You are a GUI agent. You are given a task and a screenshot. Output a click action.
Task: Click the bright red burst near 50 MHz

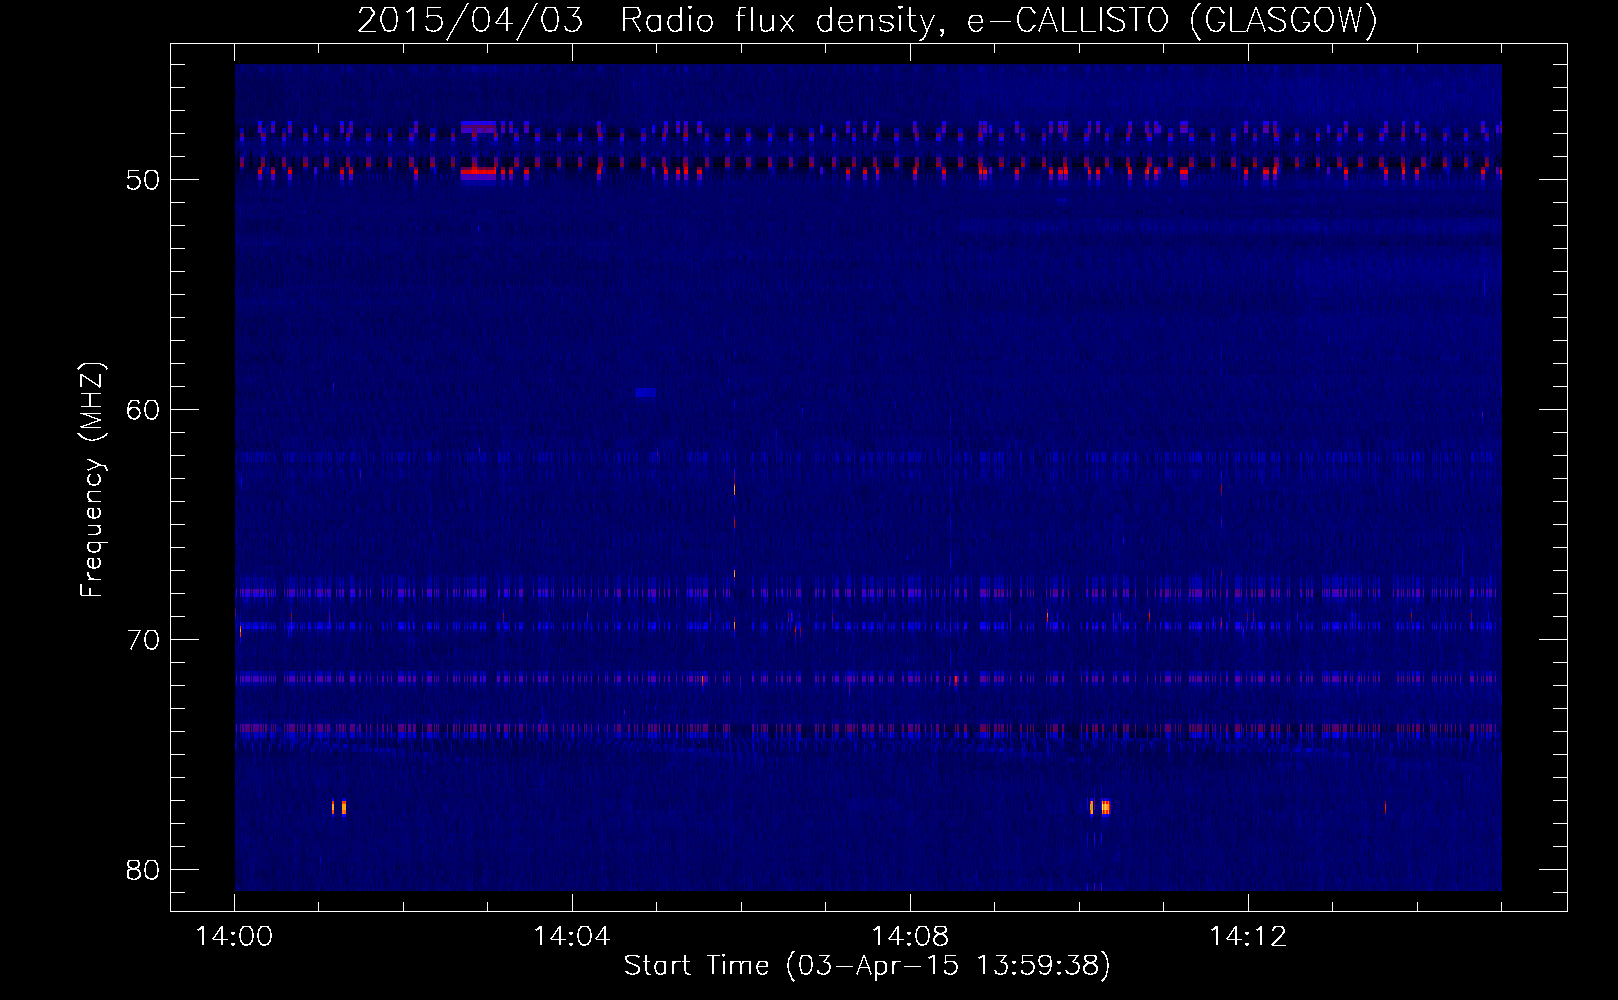click(478, 172)
